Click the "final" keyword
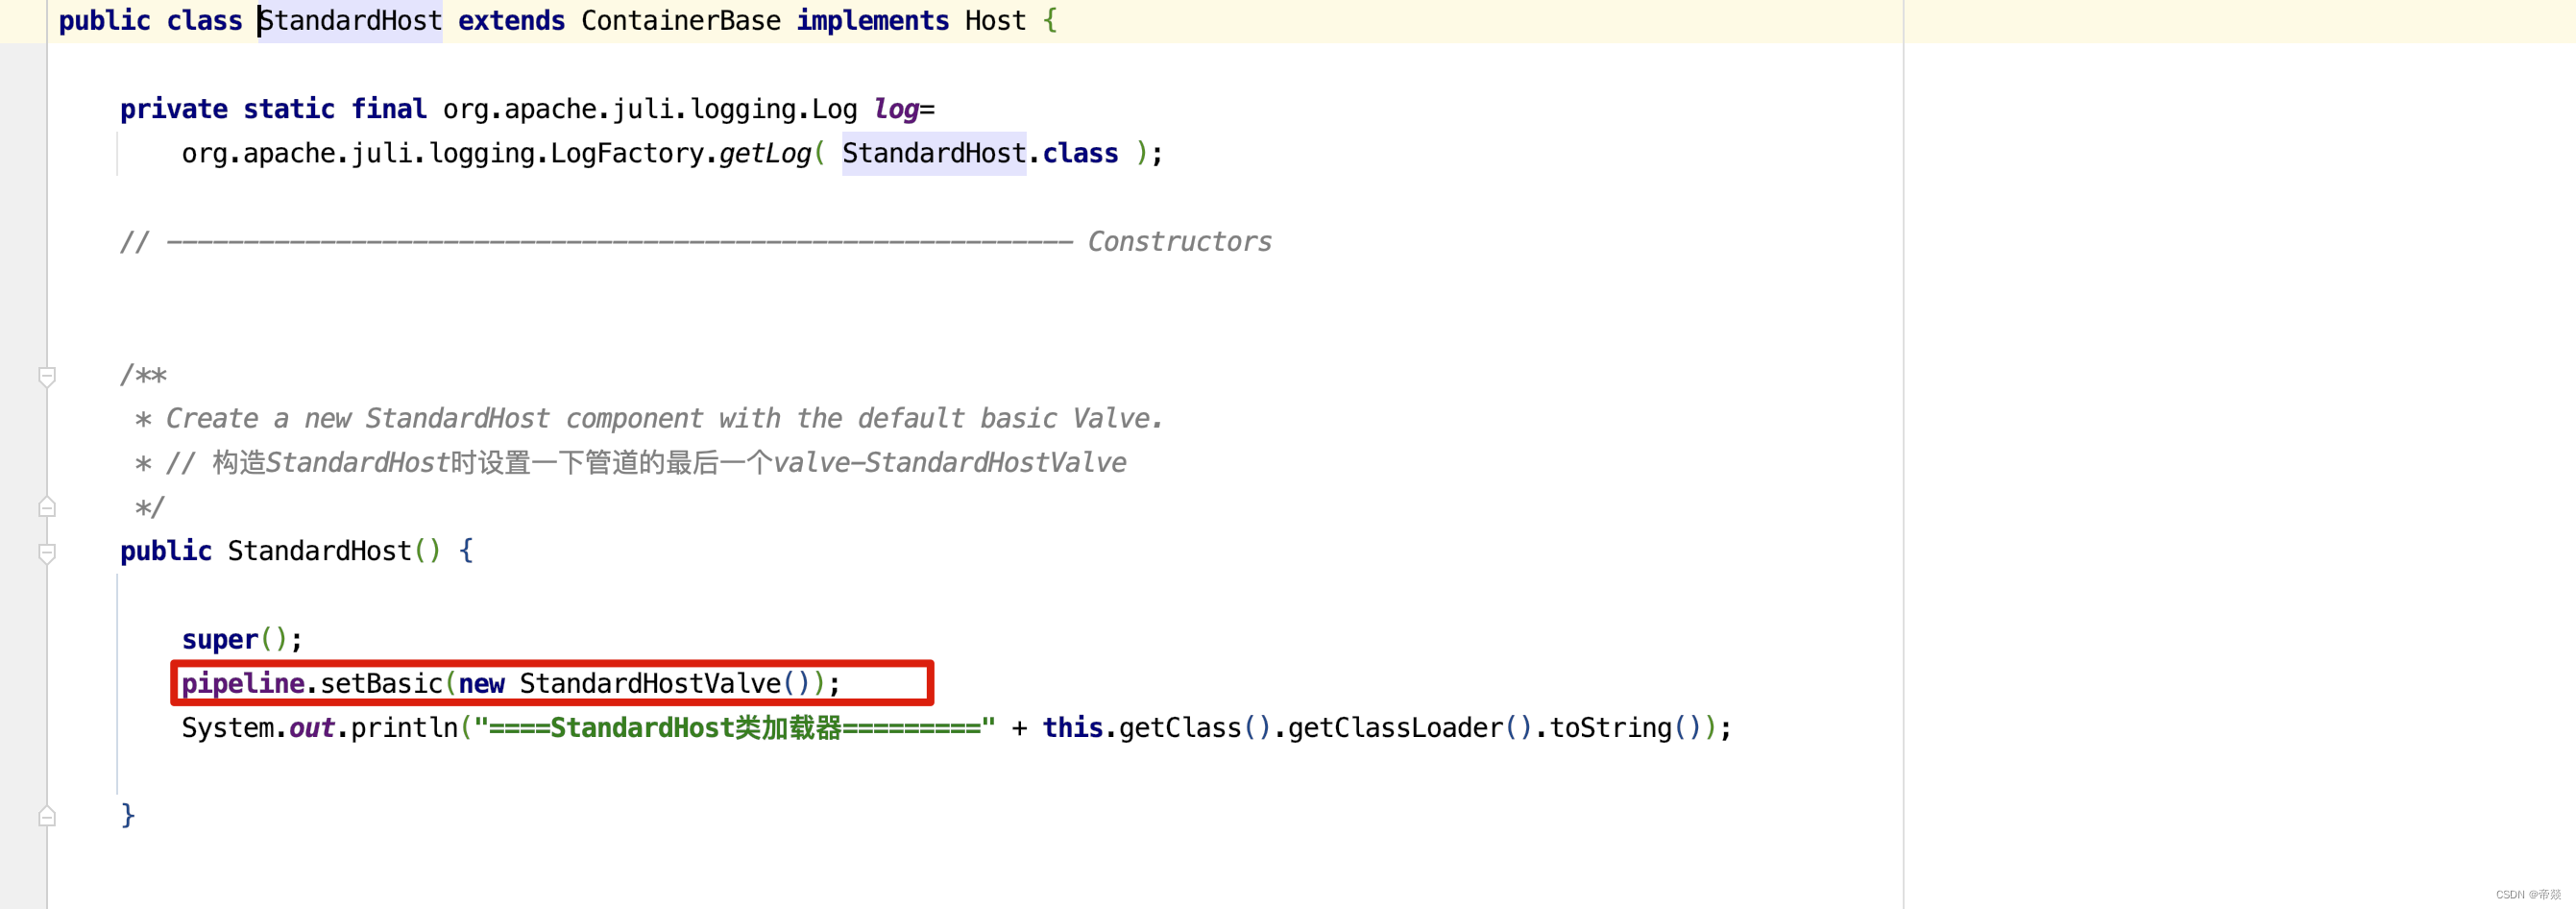 coord(389,109)
